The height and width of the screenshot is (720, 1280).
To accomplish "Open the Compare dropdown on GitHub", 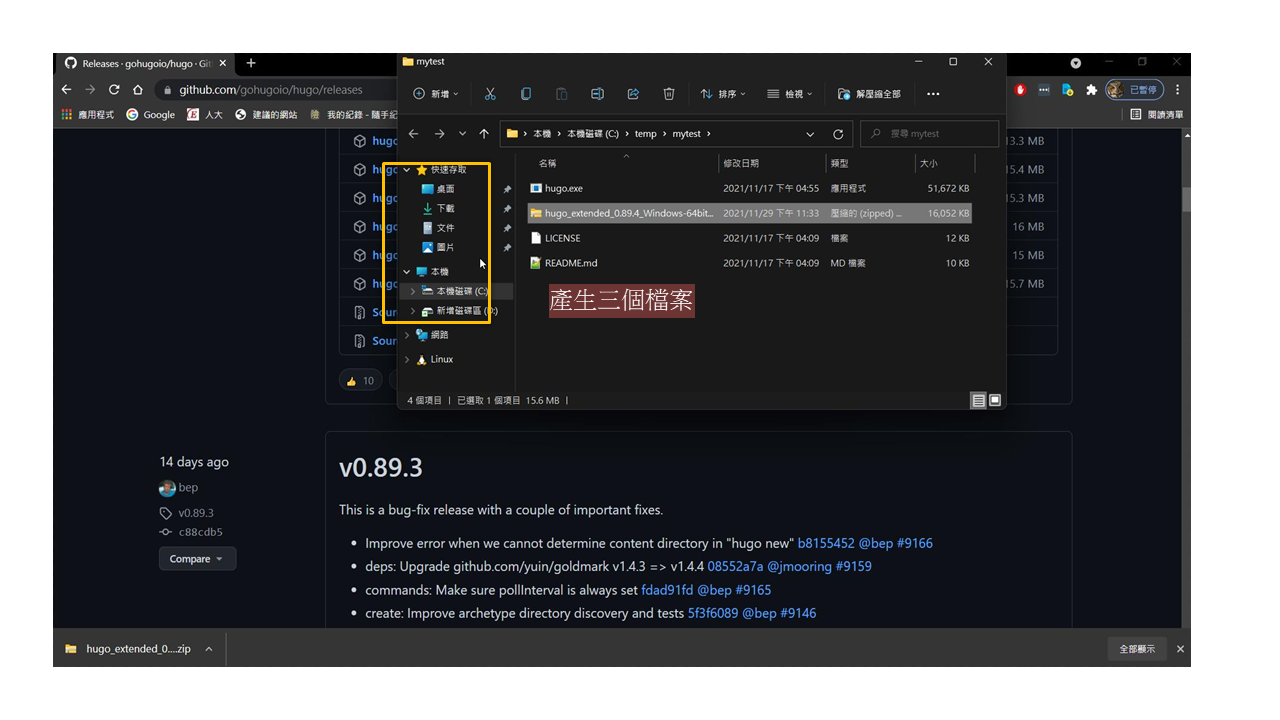I will pyautogui.click(x=197, y=559).
